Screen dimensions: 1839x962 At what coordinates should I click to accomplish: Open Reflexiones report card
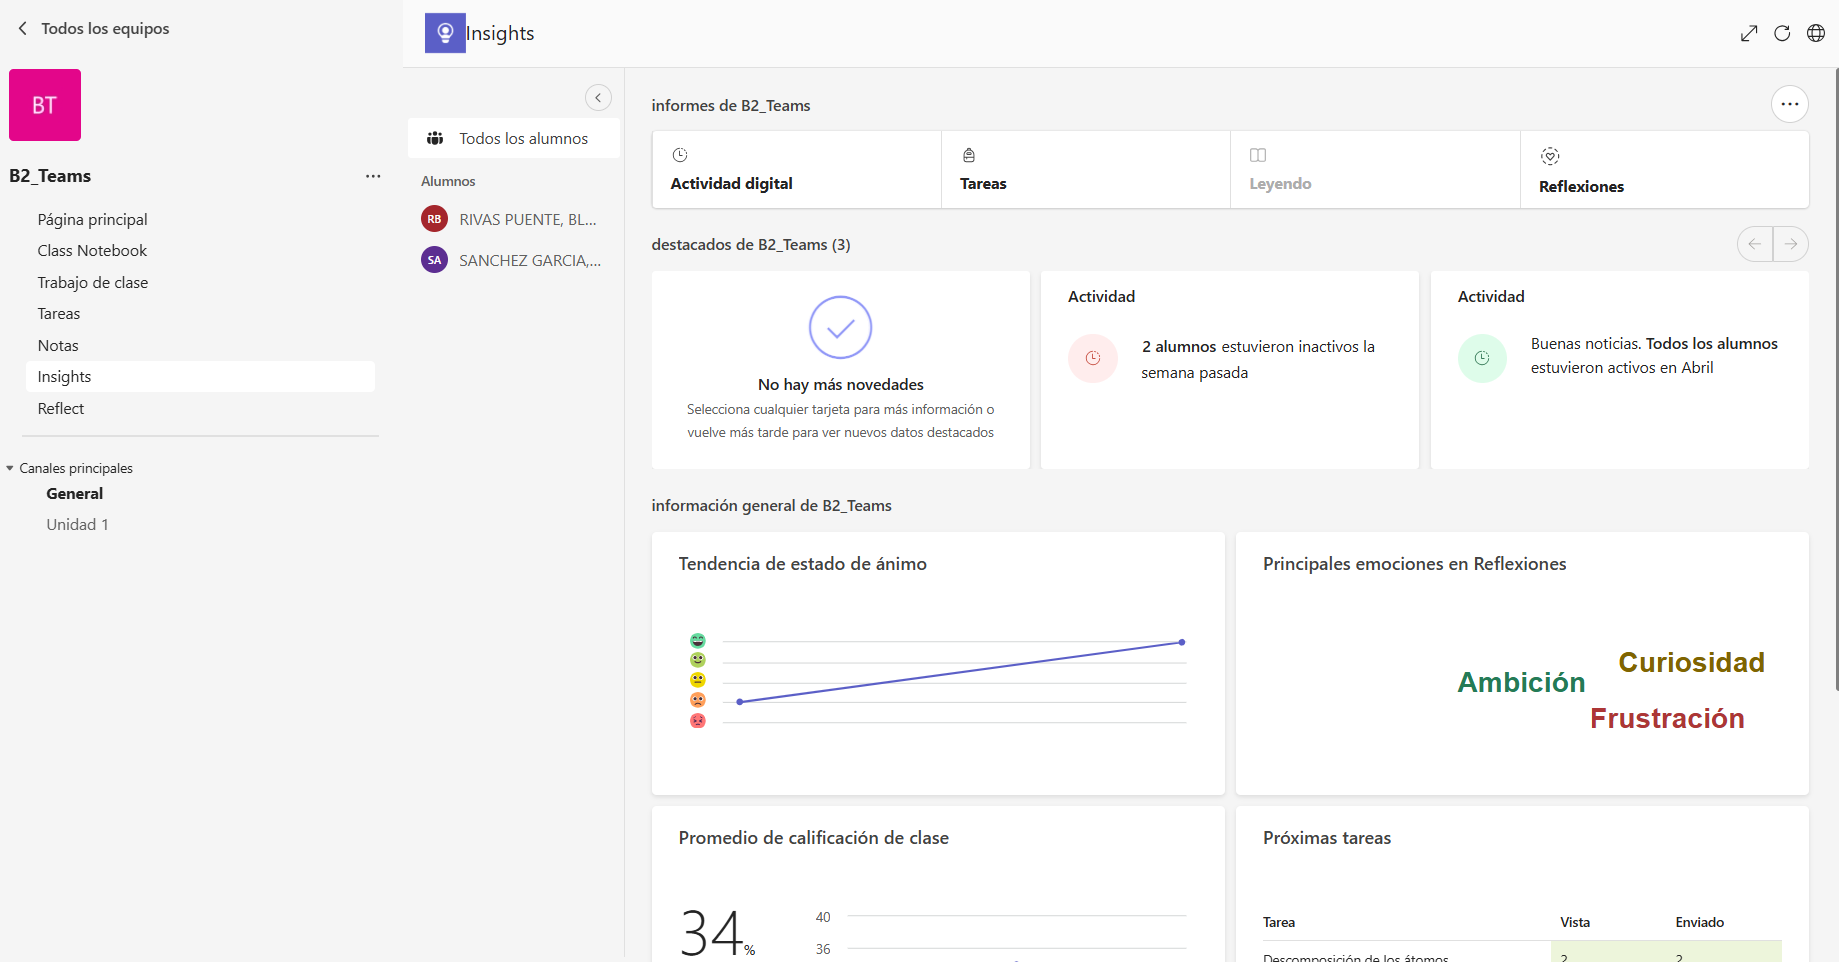tap(1665, 170)
